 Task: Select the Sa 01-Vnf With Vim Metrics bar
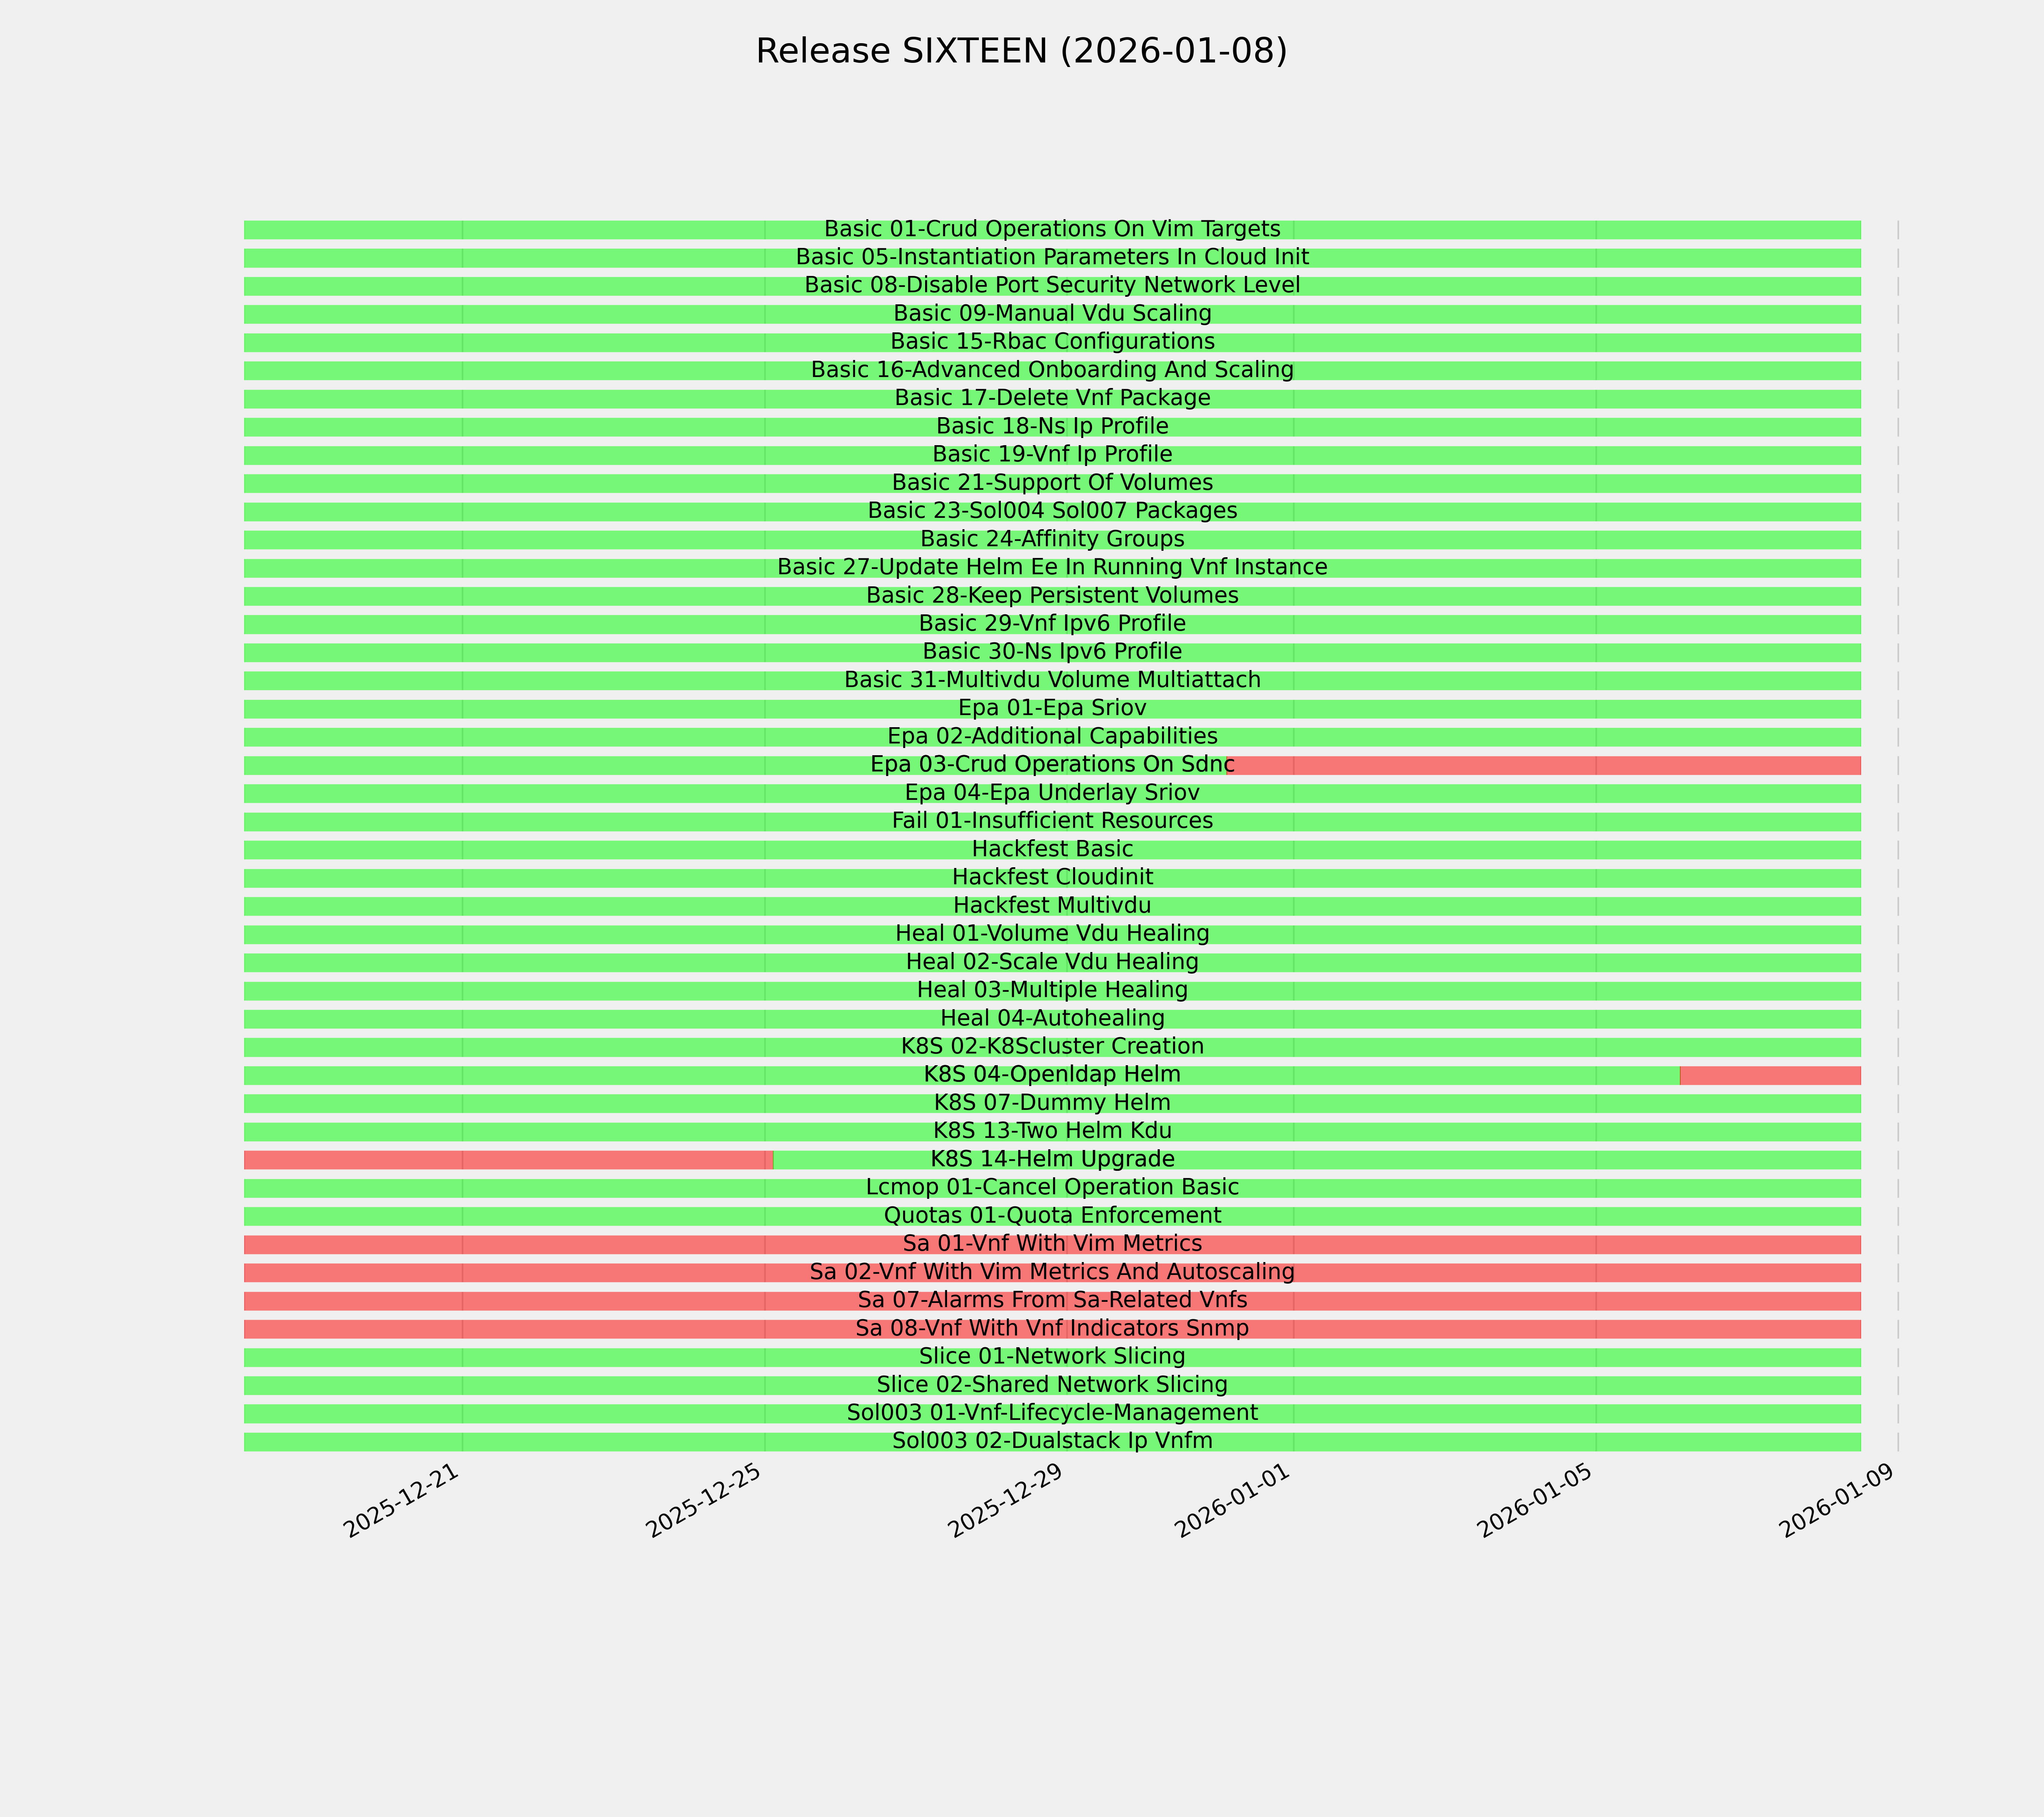[x=1052, y=1244]
